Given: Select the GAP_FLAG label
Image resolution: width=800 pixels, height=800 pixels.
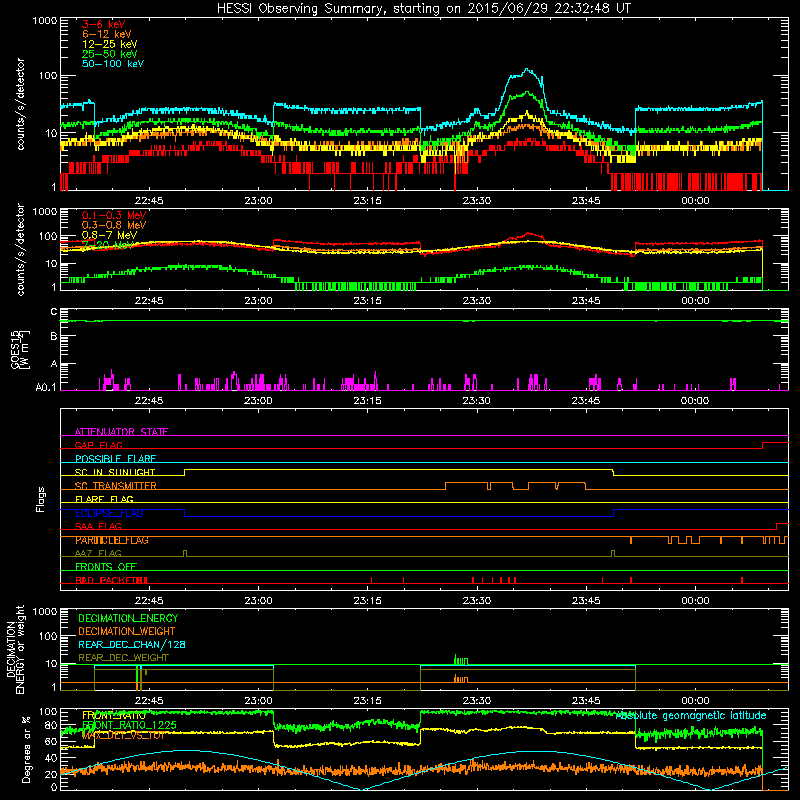Looking at the screenshot, I should click(98, 445).
